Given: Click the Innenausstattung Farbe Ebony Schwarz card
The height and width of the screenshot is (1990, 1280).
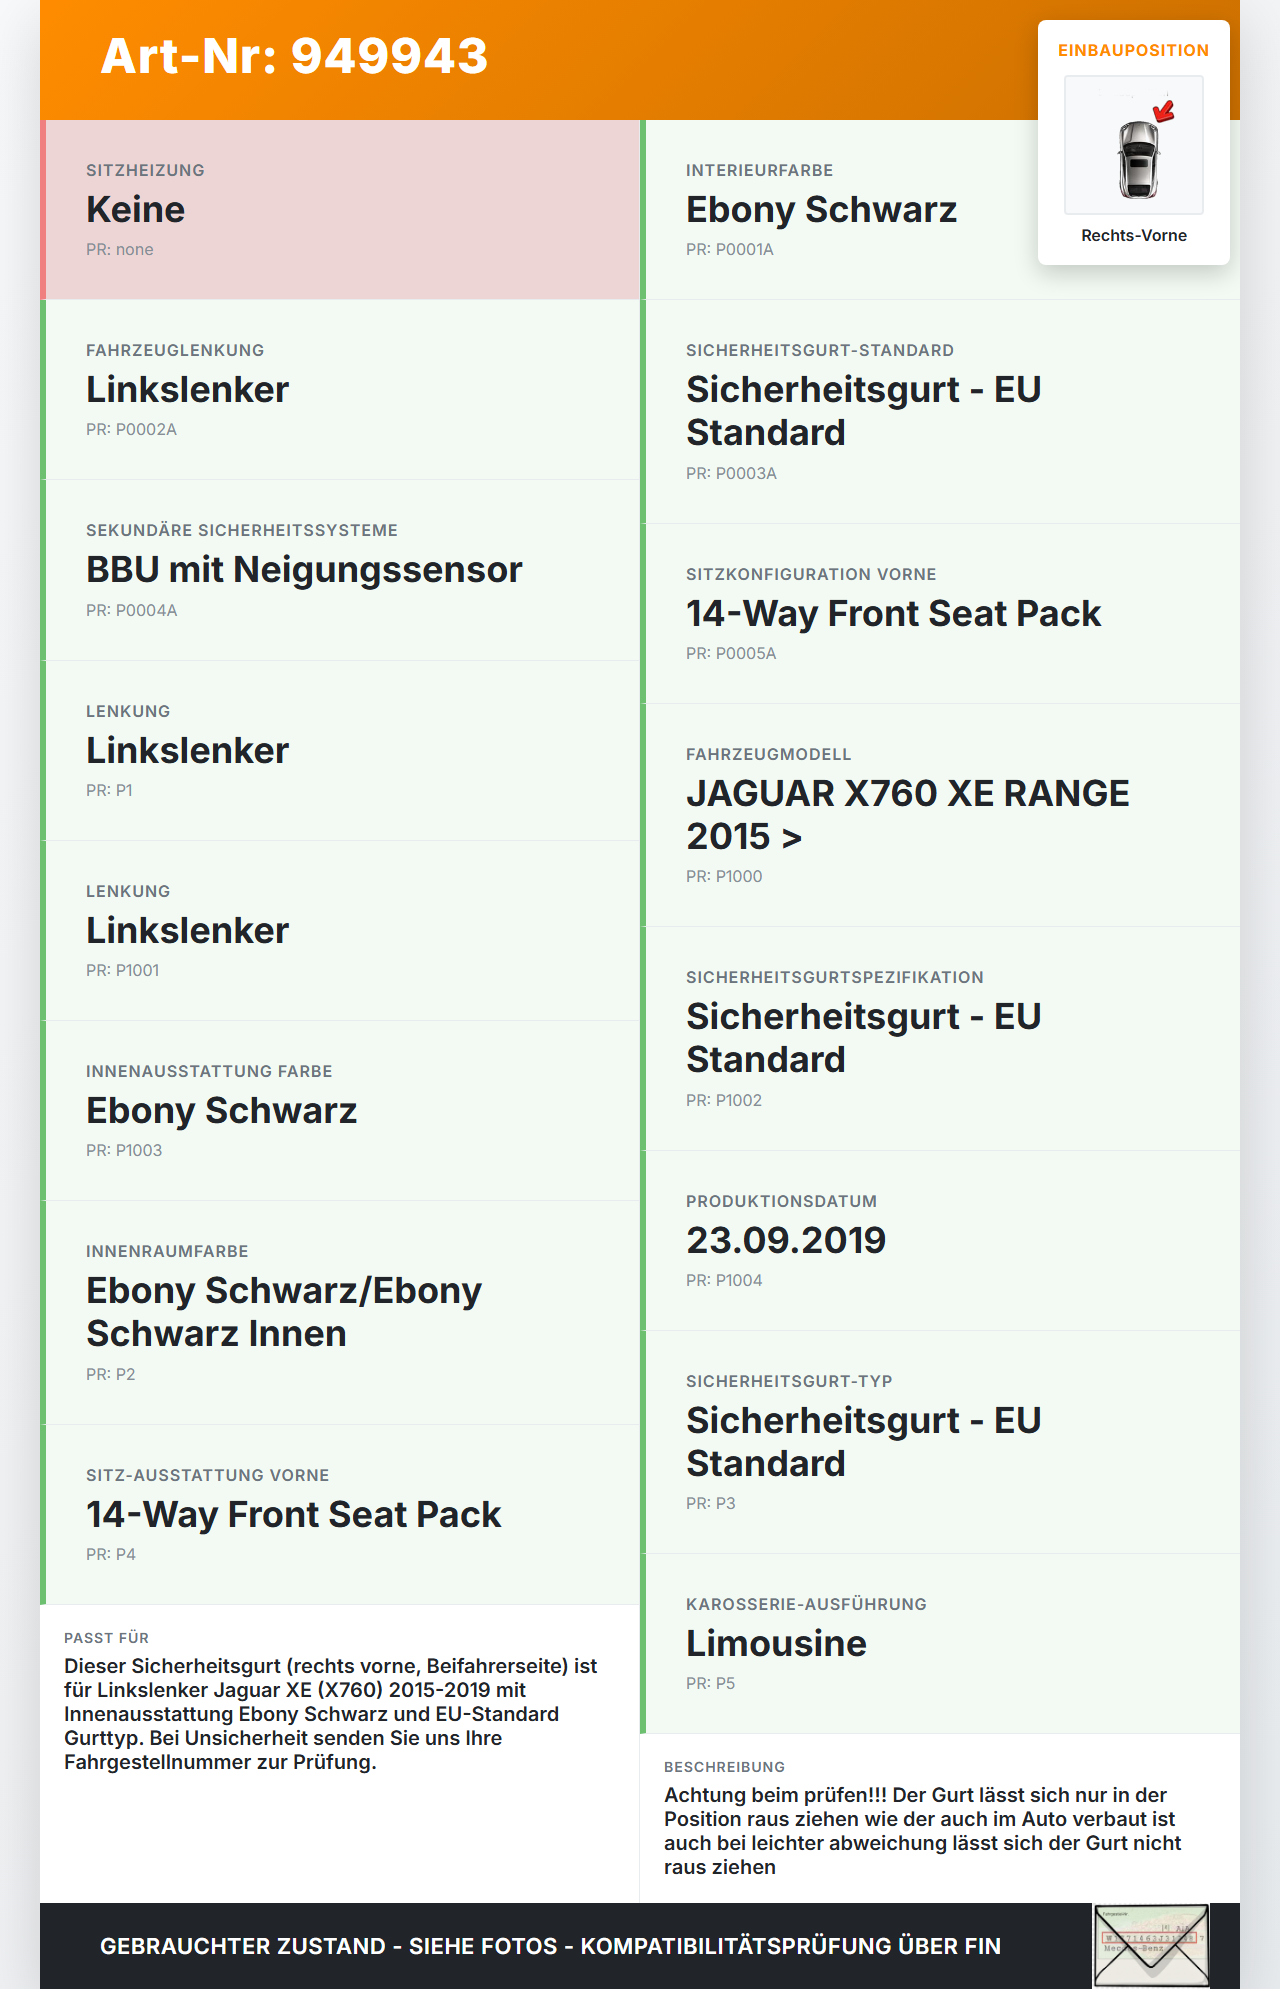Looking at the screenshot, I should [x=340, y=1111].
